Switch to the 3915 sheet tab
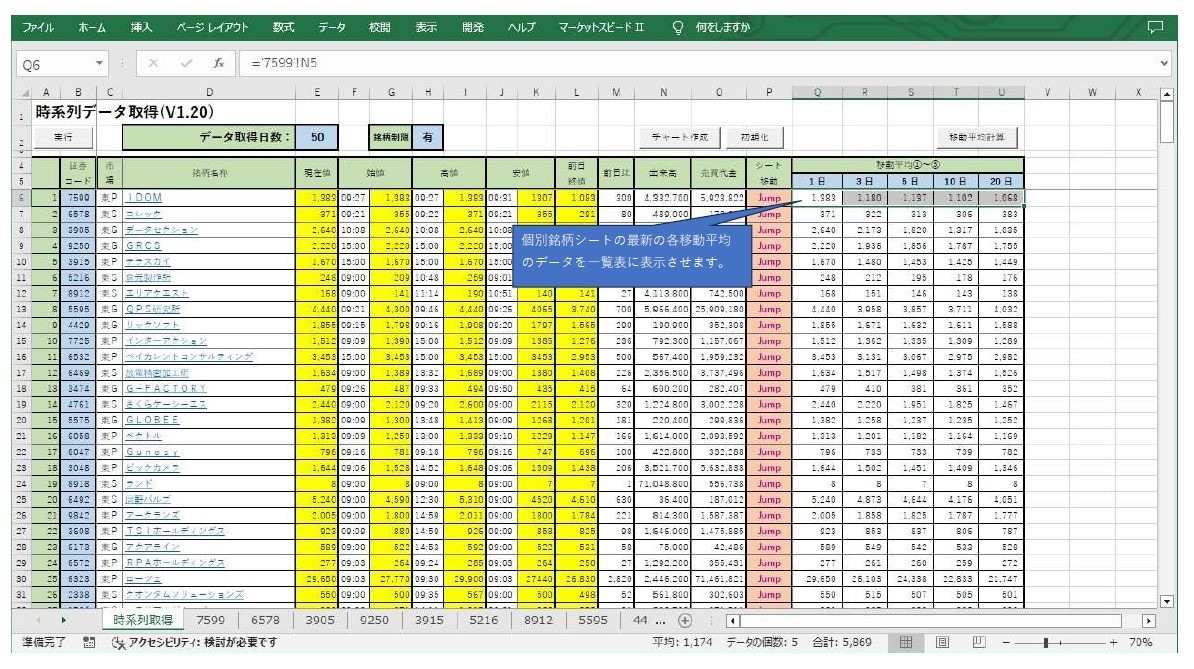Image resolution: width=1194 pixels, height=669 pixels. [429, 620]
